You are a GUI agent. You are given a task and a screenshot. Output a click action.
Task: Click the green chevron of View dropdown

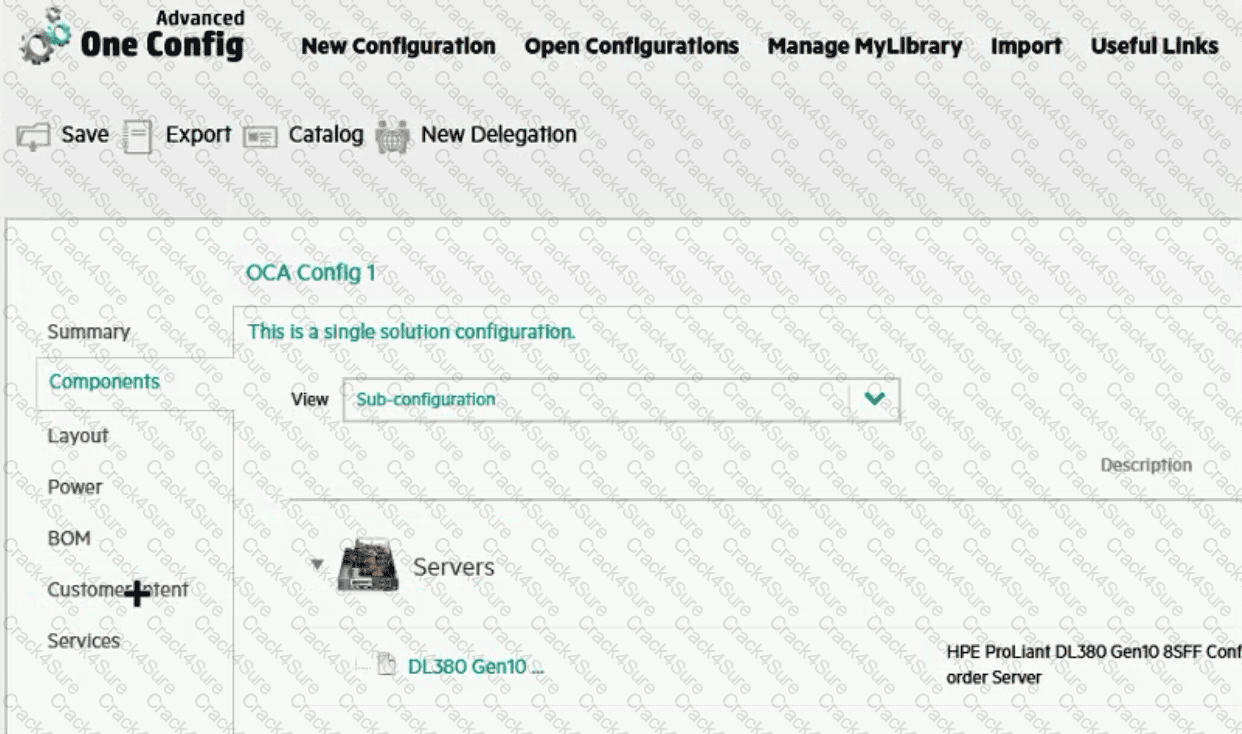pyautogui.click(x=874, y=399)
